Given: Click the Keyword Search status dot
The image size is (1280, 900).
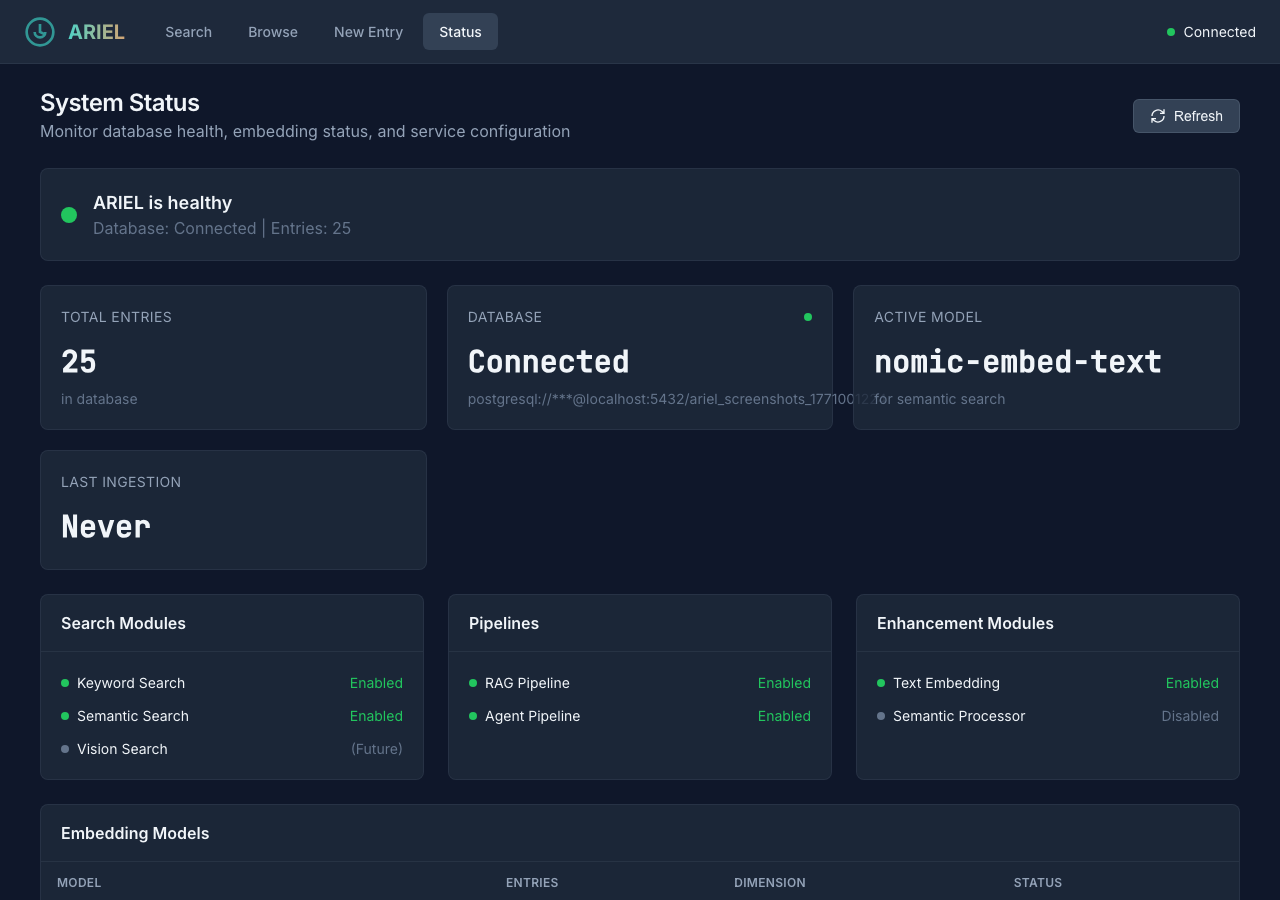Looking at the screenshot, I should click(x=65, y=683).
